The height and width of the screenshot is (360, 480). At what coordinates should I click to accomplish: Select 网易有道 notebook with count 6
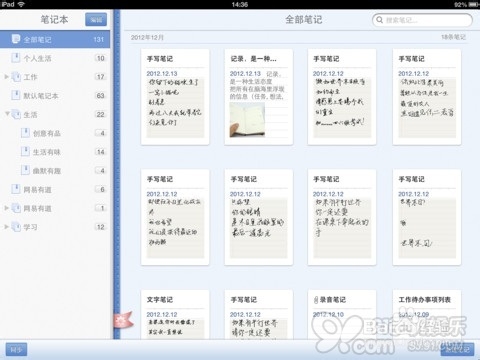55,189
